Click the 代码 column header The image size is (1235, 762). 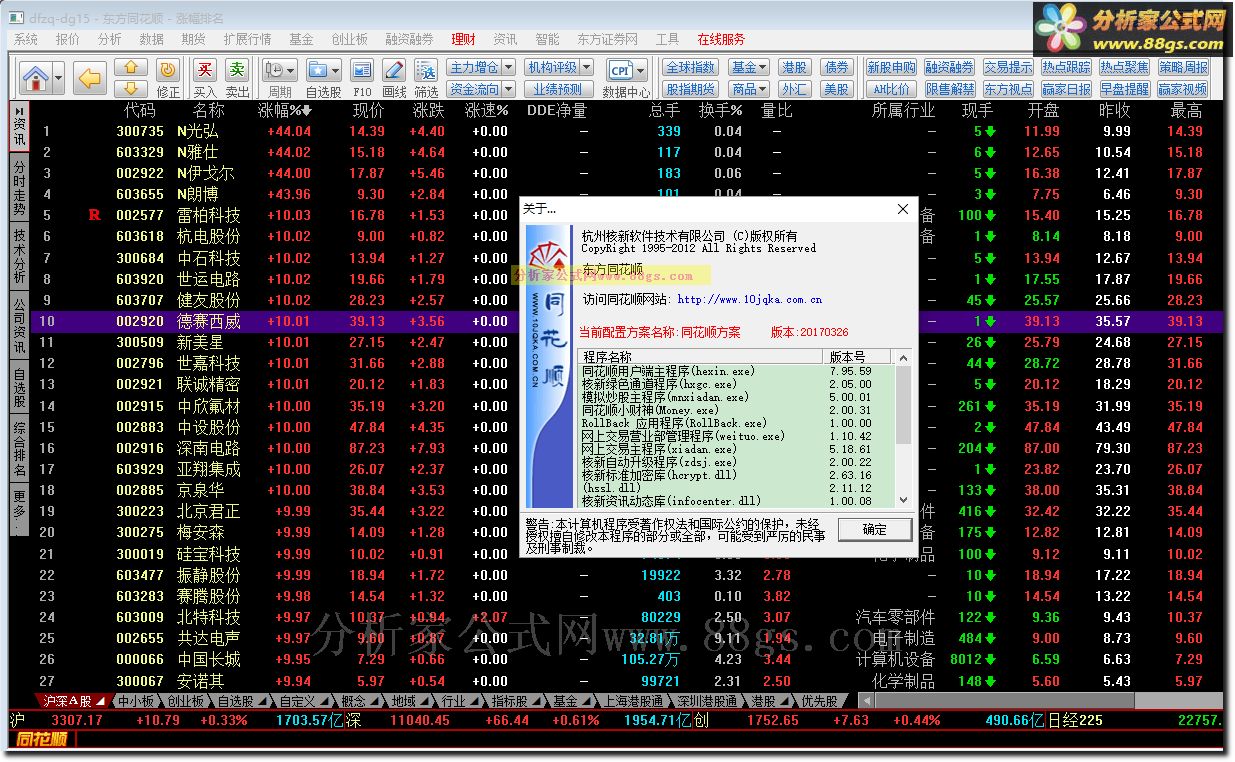[x=139, y=111]
